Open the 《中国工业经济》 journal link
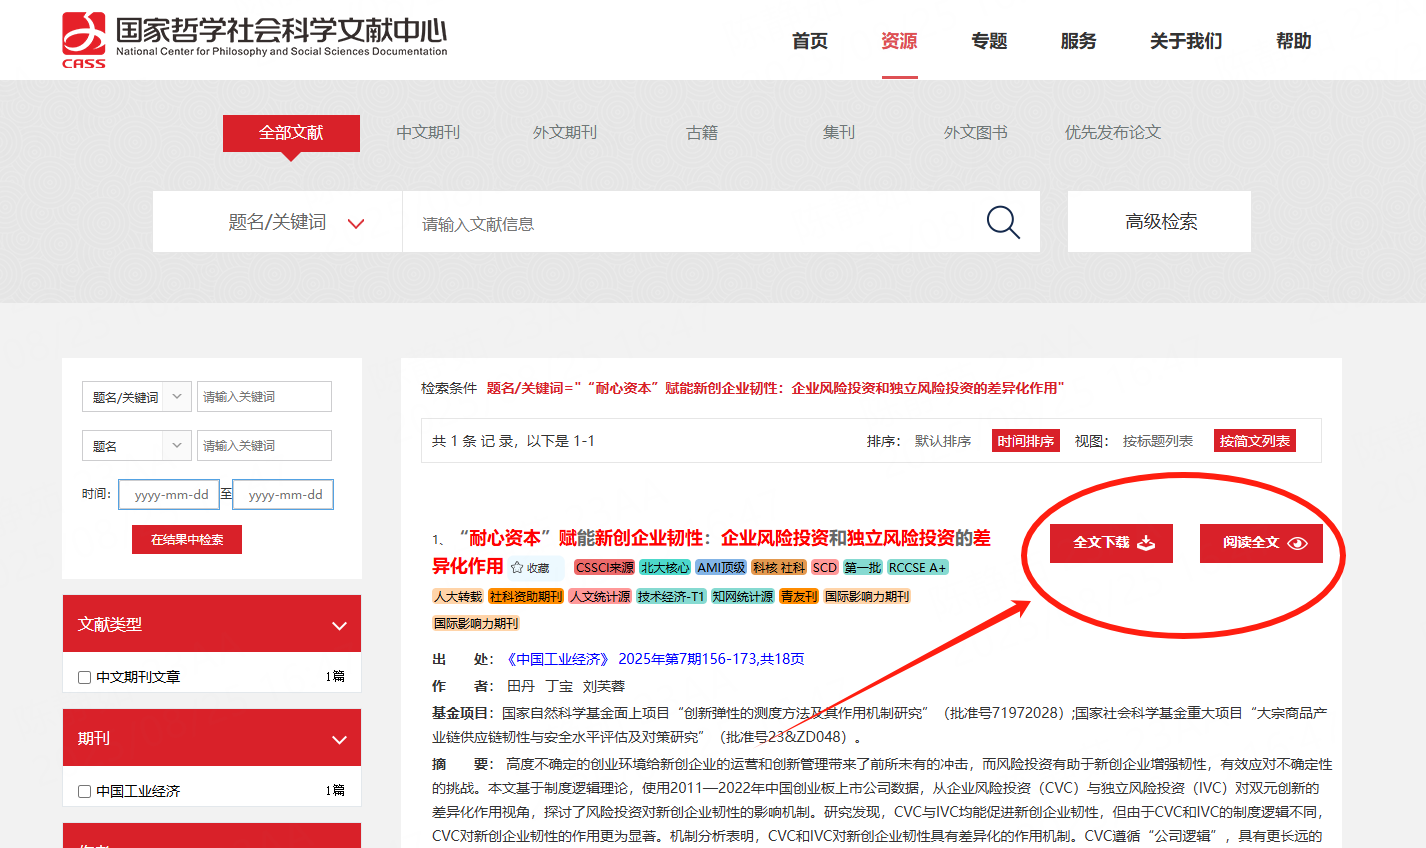This screenshot has width=1426, height=848. 558,659
